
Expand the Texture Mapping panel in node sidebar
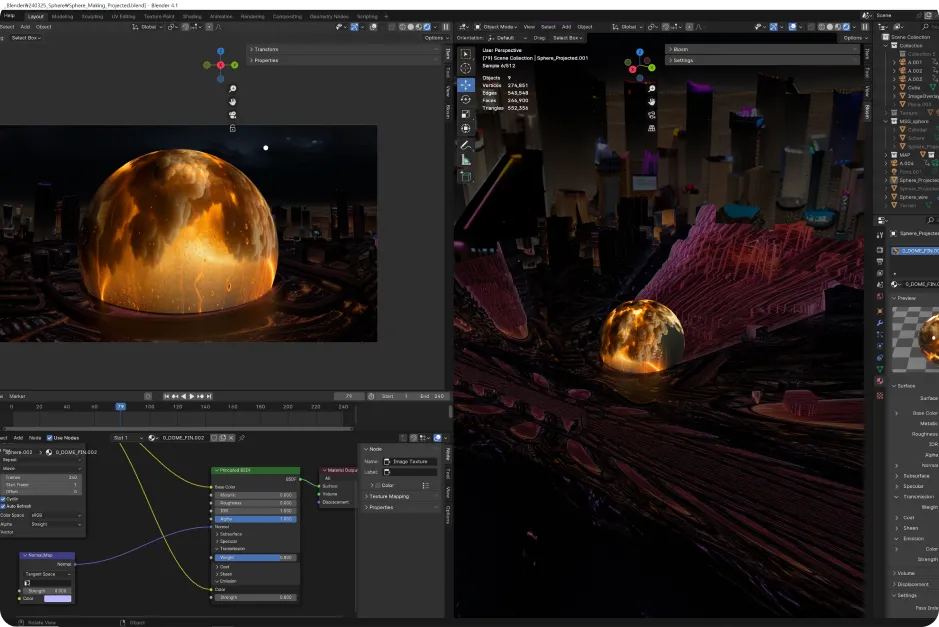tap(400, 496)
